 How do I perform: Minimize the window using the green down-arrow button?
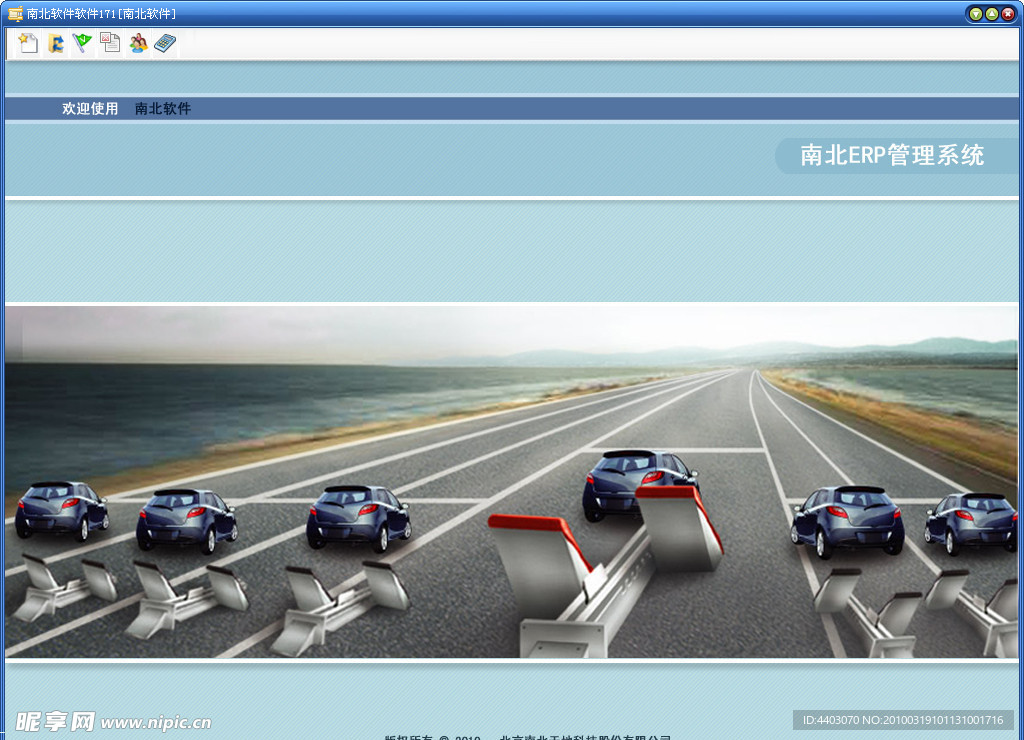pyautogui.click(x=976, y=14)
